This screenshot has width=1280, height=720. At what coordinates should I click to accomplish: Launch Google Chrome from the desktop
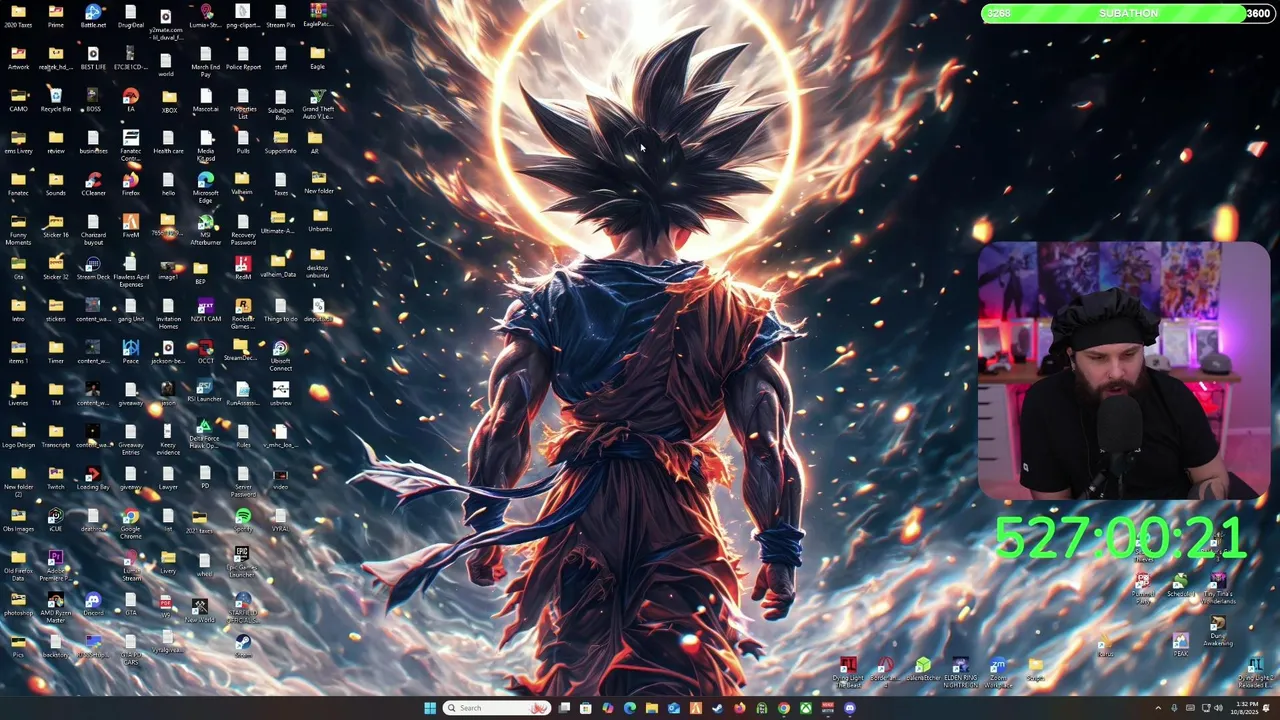pos(131,523)
